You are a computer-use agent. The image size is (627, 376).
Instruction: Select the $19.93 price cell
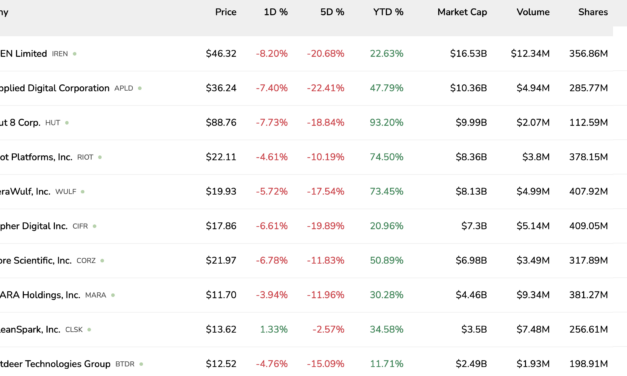pyautogui.click(x=221, y=192)
